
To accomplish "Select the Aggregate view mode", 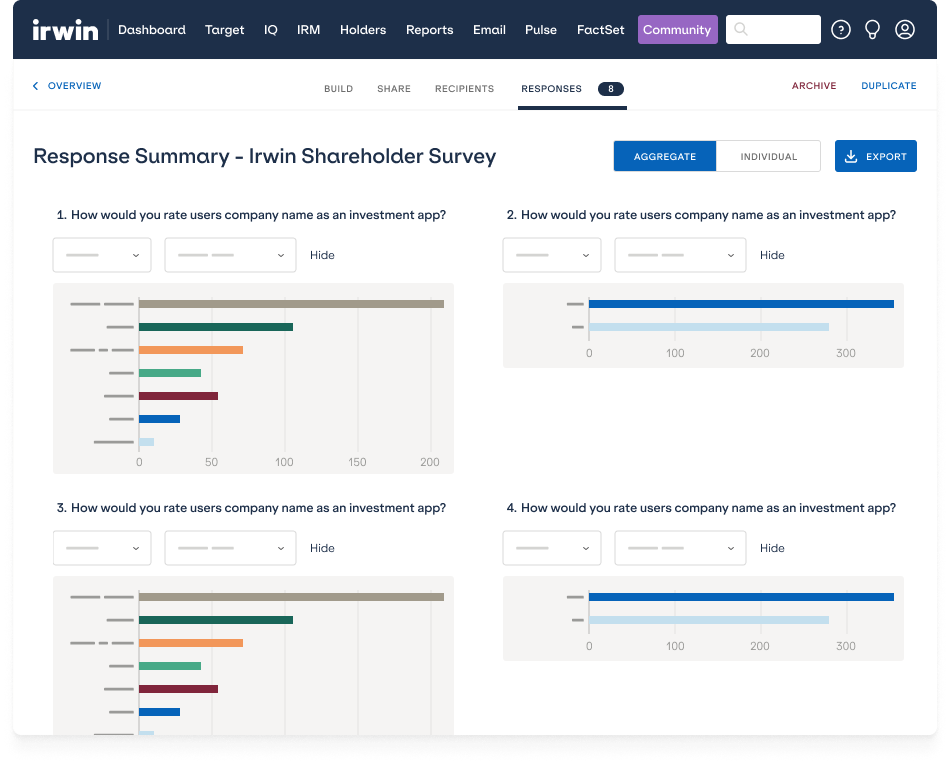I will (665, 156).
